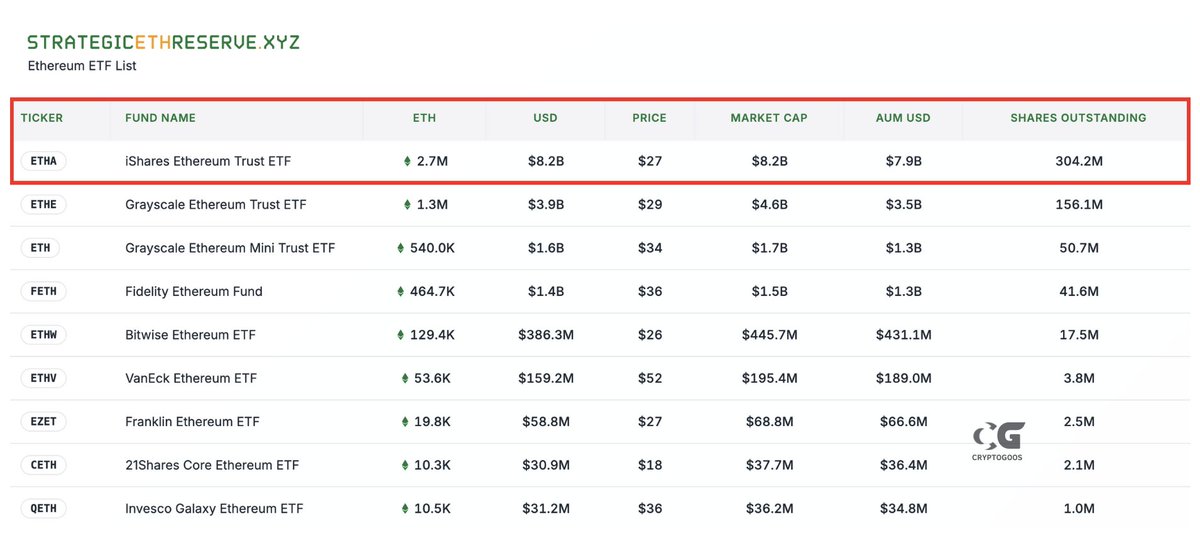Sort by the PRICE column header

coord(649,118)
